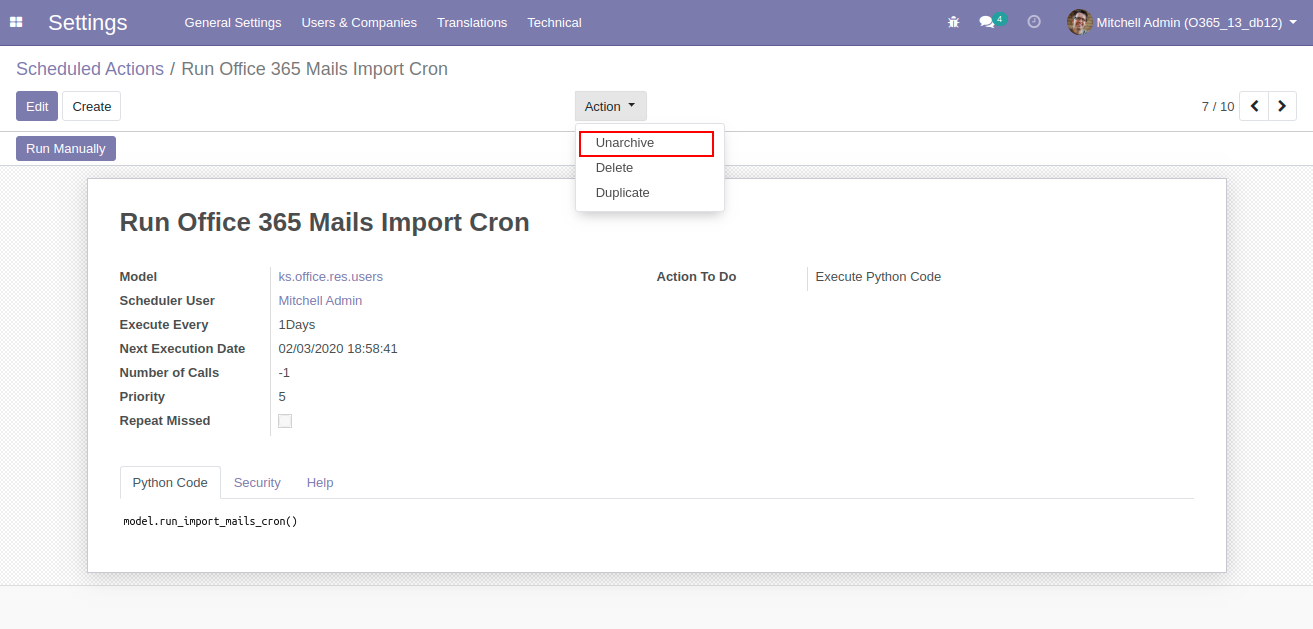Click the Edit button
The width and height of the screenshot is (1313, 629).
tap(37, 106)
